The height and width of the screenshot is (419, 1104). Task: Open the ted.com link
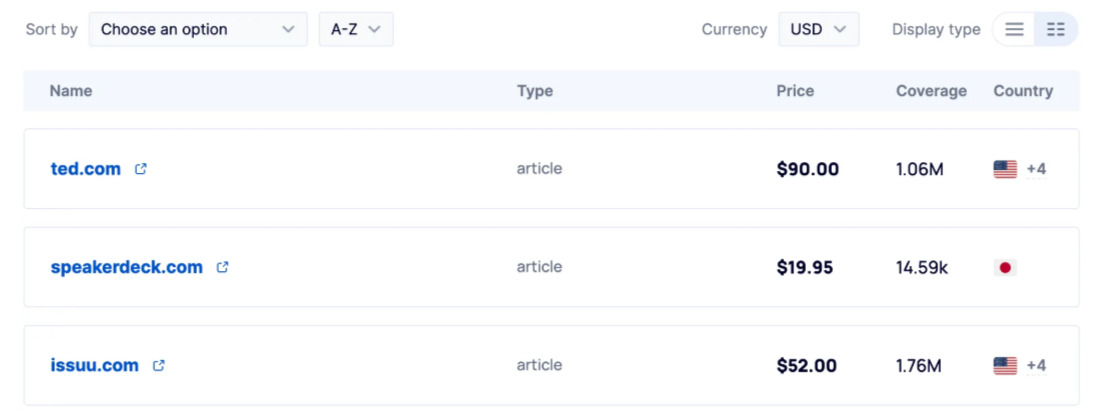pyautogui.click(x=86, y=169)
